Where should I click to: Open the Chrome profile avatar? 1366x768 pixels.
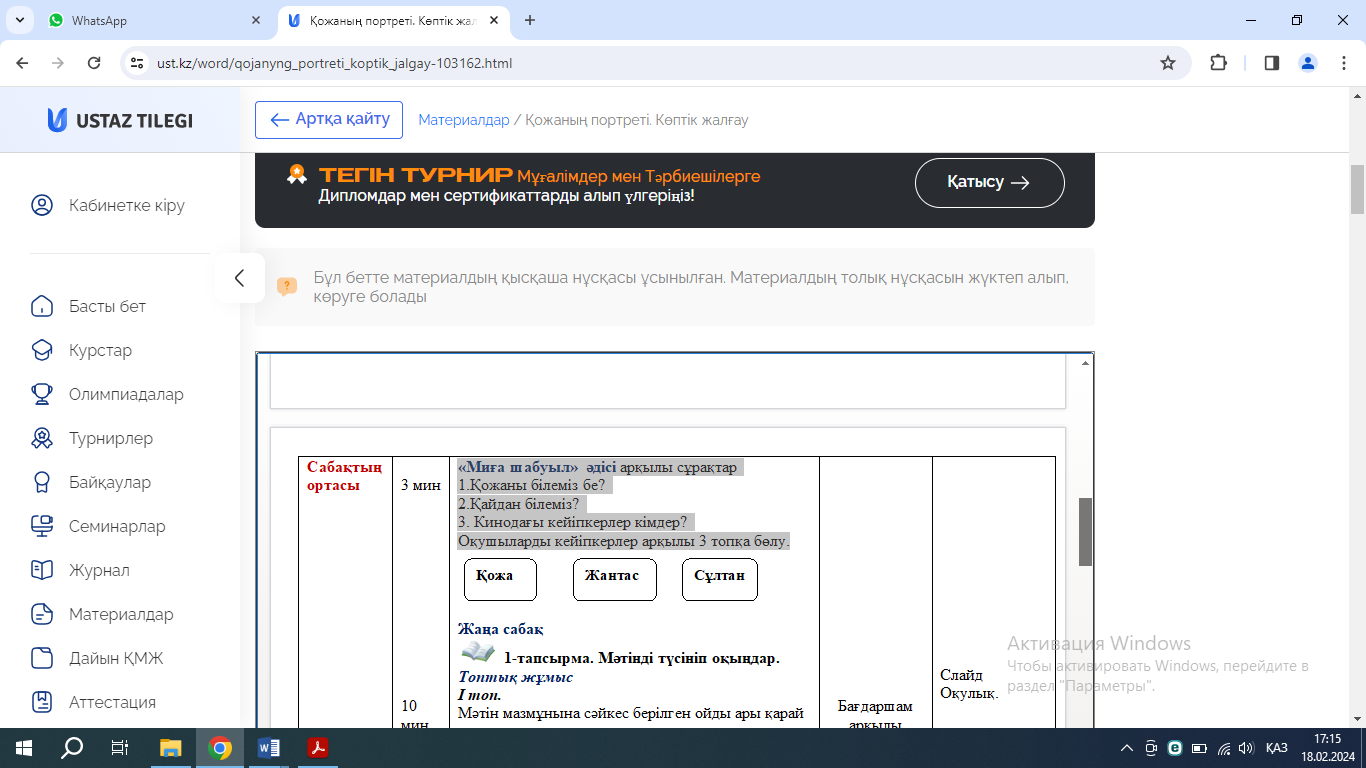(1308, 63)
